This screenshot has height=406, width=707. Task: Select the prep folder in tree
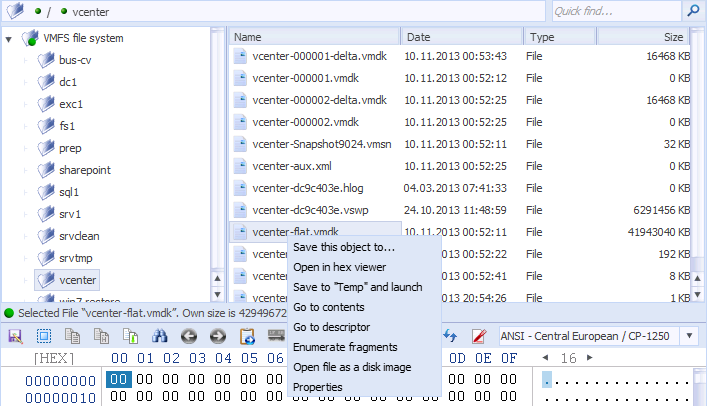click(70, 148)
